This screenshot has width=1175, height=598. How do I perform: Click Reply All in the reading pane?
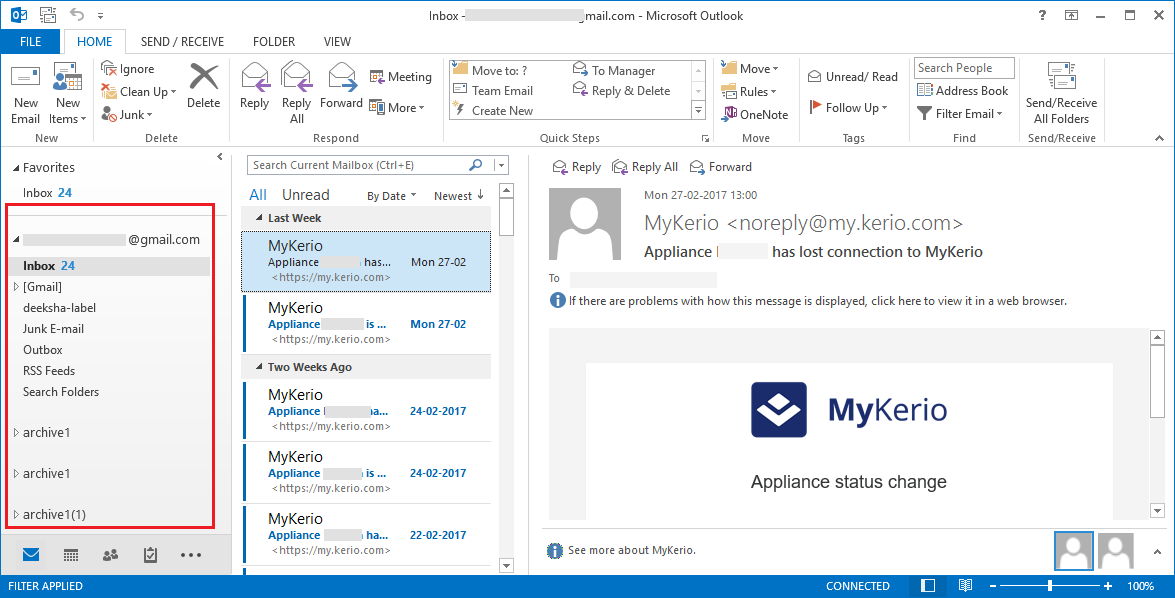pyautogui.click(x=645, y=167)
